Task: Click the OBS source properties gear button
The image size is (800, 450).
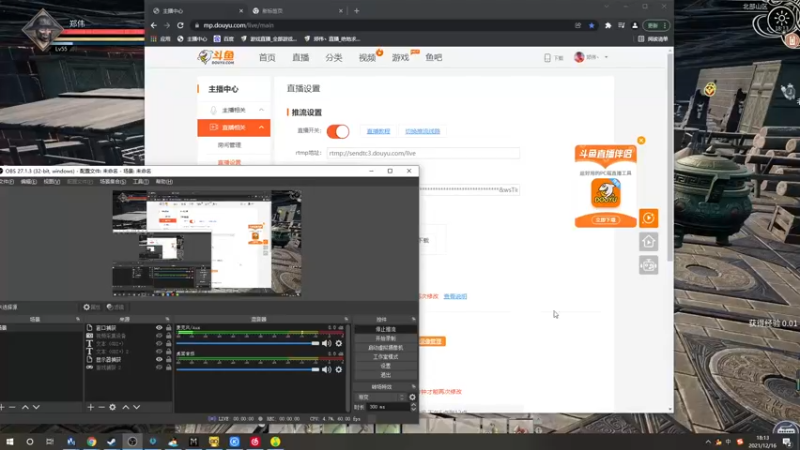Action: pyautogui.click(x=92, y=307)
